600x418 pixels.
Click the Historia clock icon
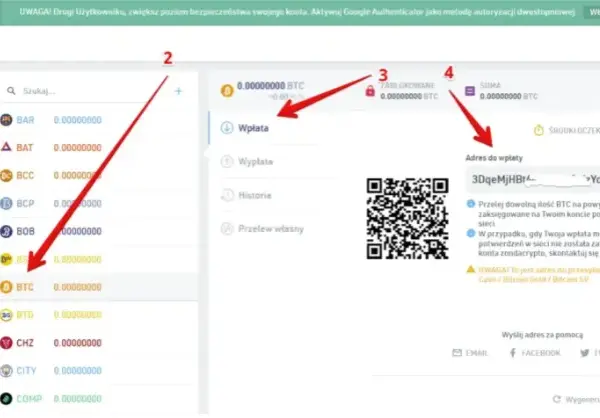click(x=227, y=195)
